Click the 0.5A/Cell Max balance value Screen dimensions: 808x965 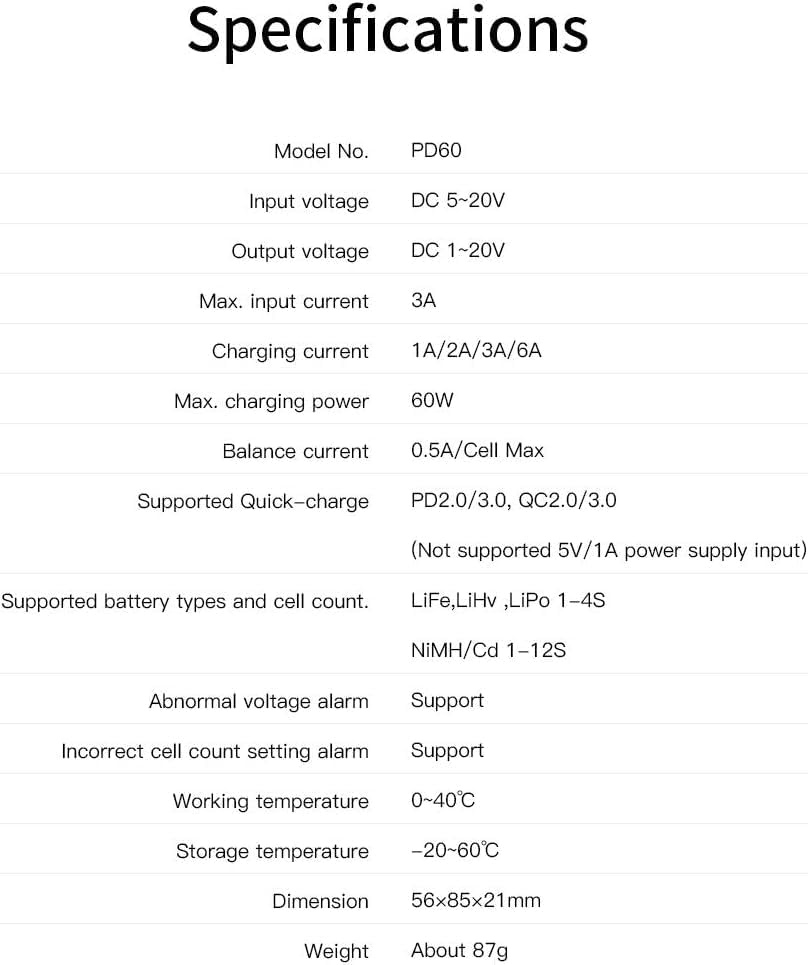477,450
